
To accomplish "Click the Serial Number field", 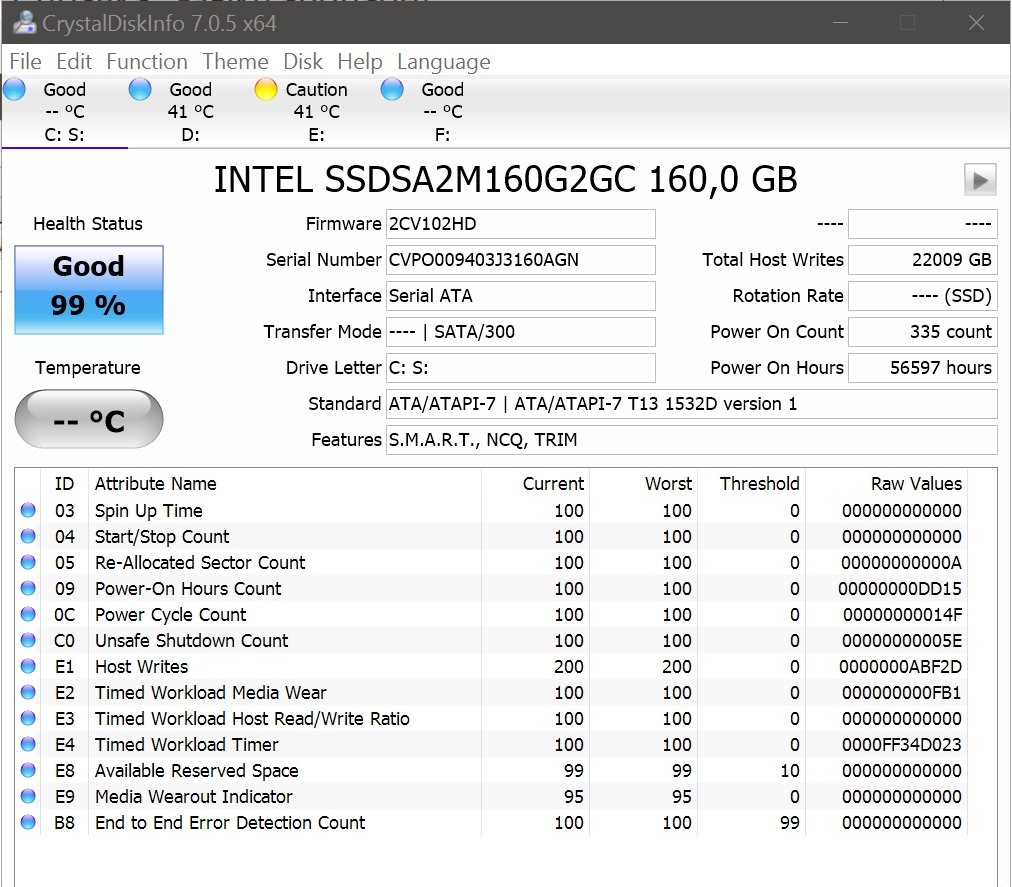I will click(x=520, y=260).
